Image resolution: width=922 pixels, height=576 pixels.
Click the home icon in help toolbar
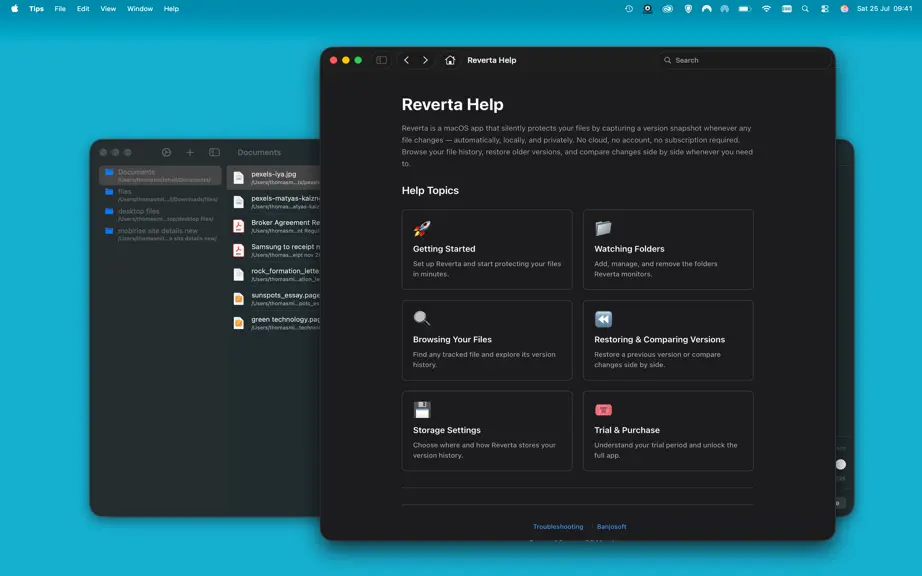[450, 60]
